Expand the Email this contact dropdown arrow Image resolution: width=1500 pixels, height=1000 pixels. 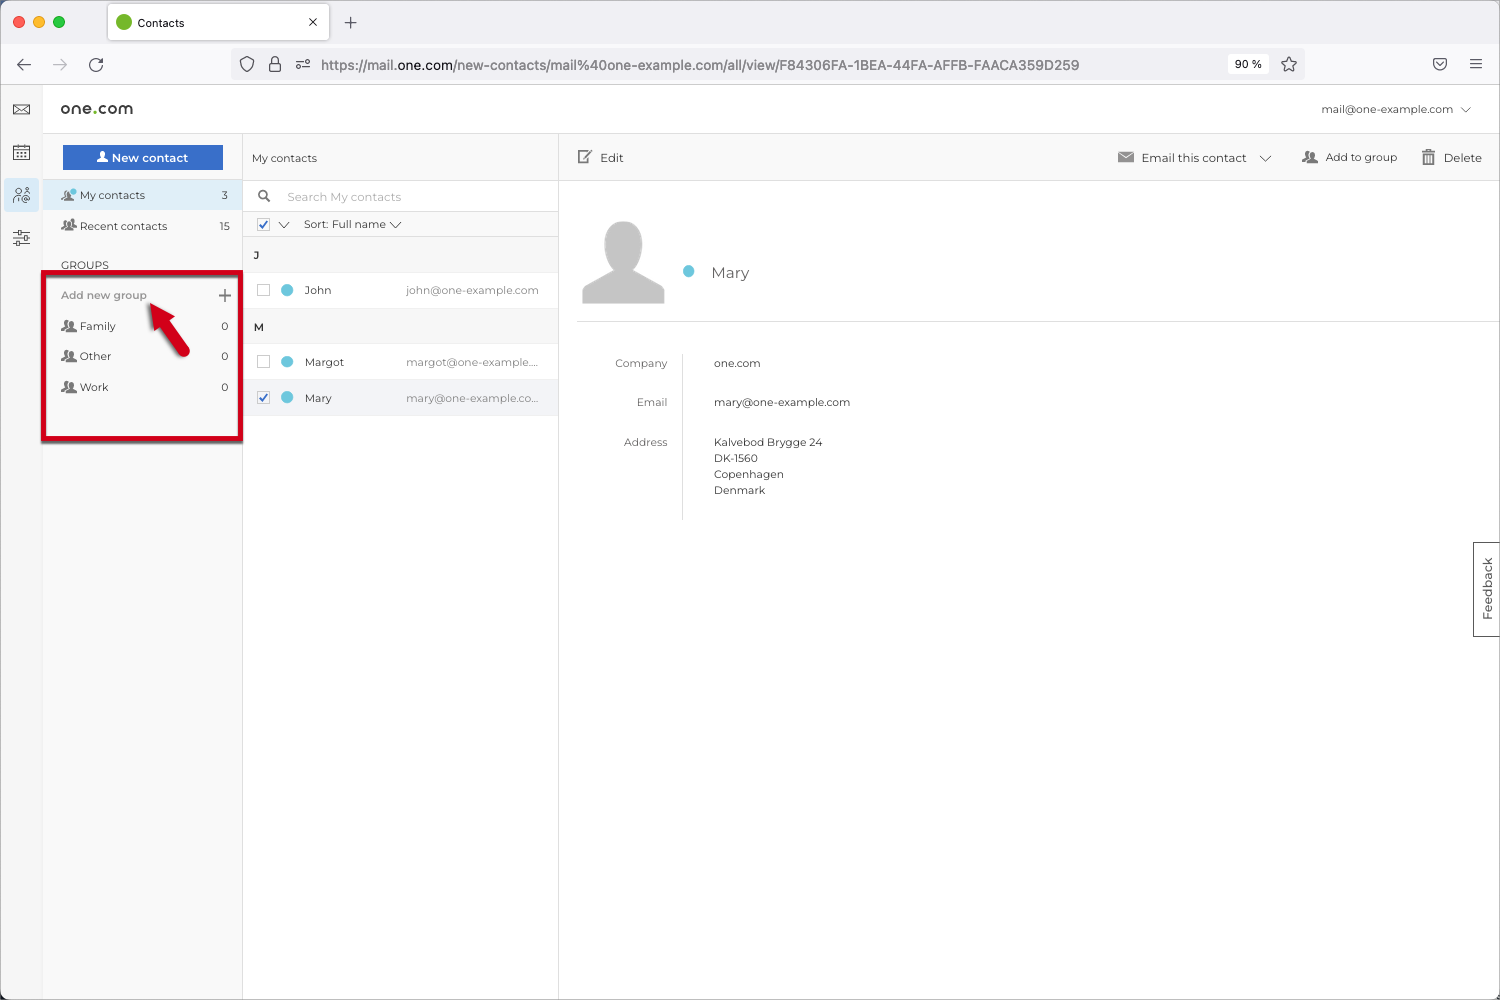(1266, 157)
